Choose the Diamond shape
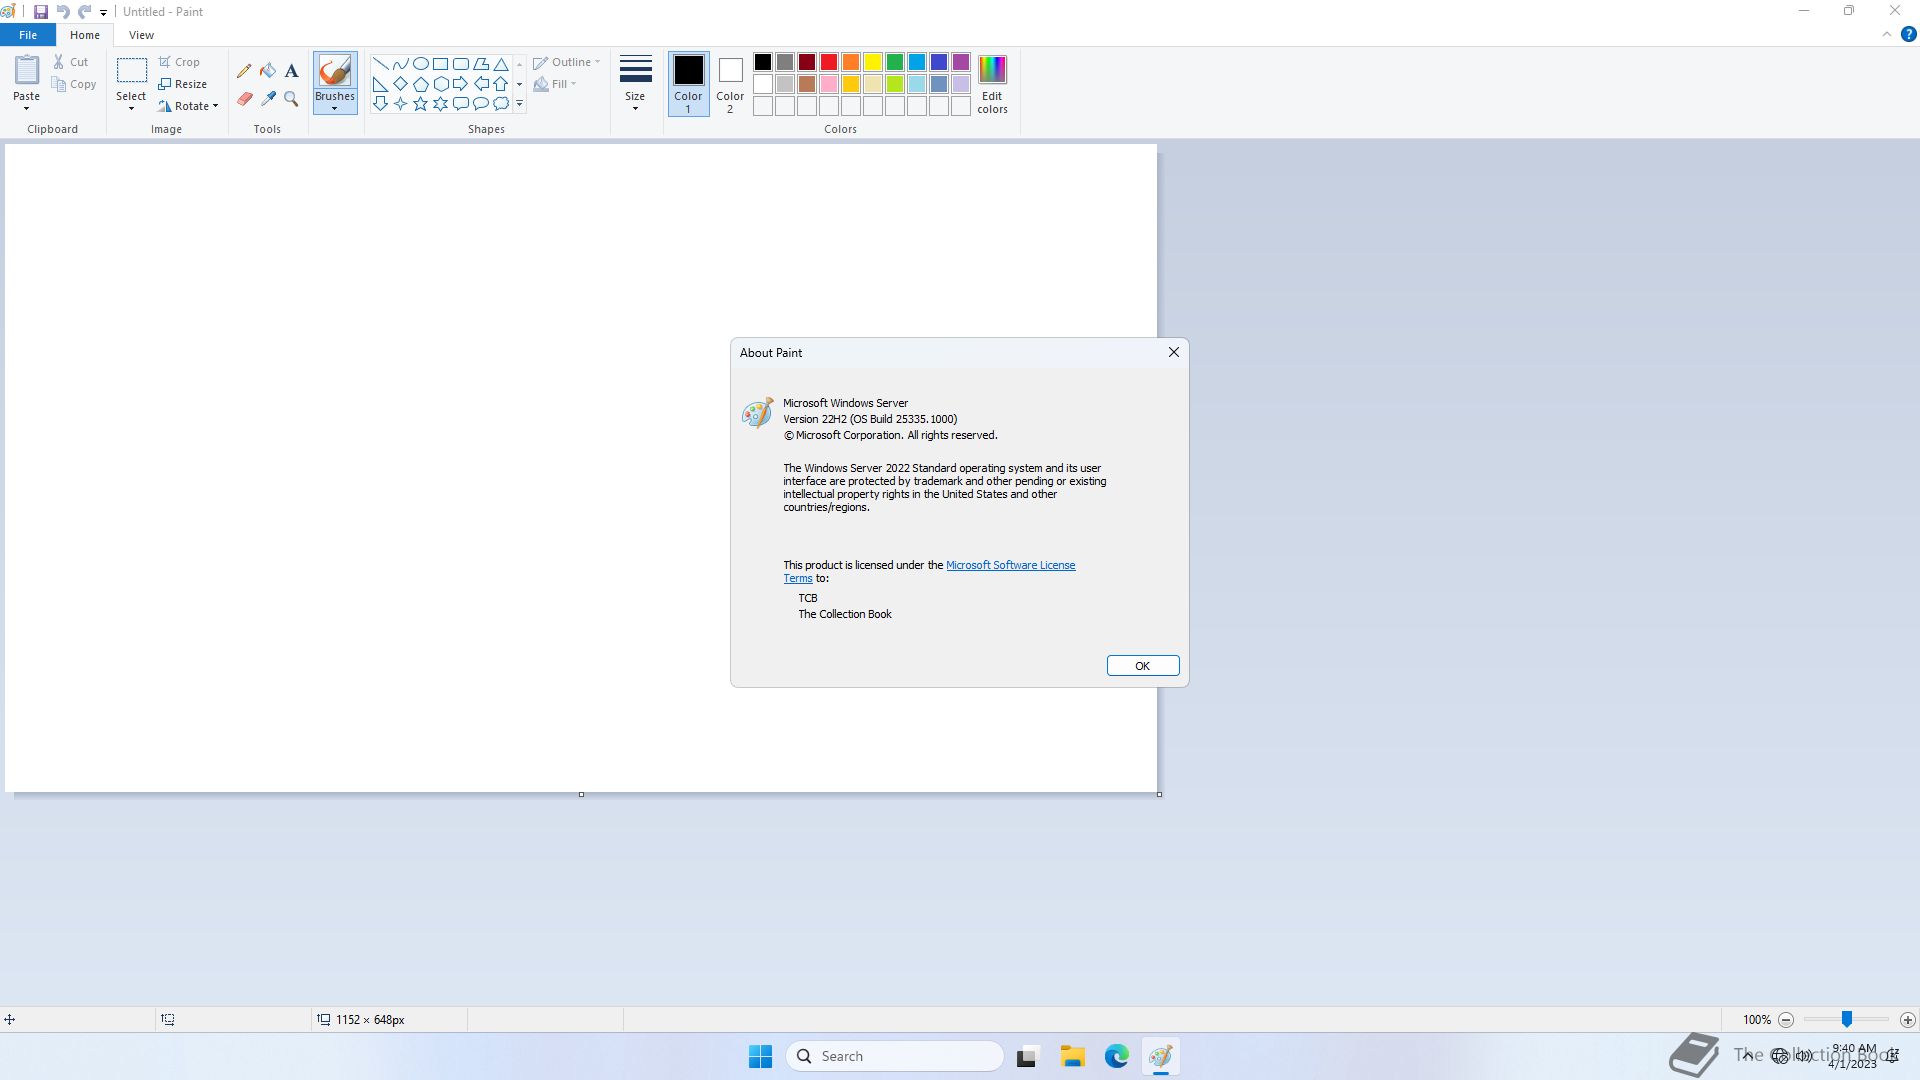 (x=400, y=84)
